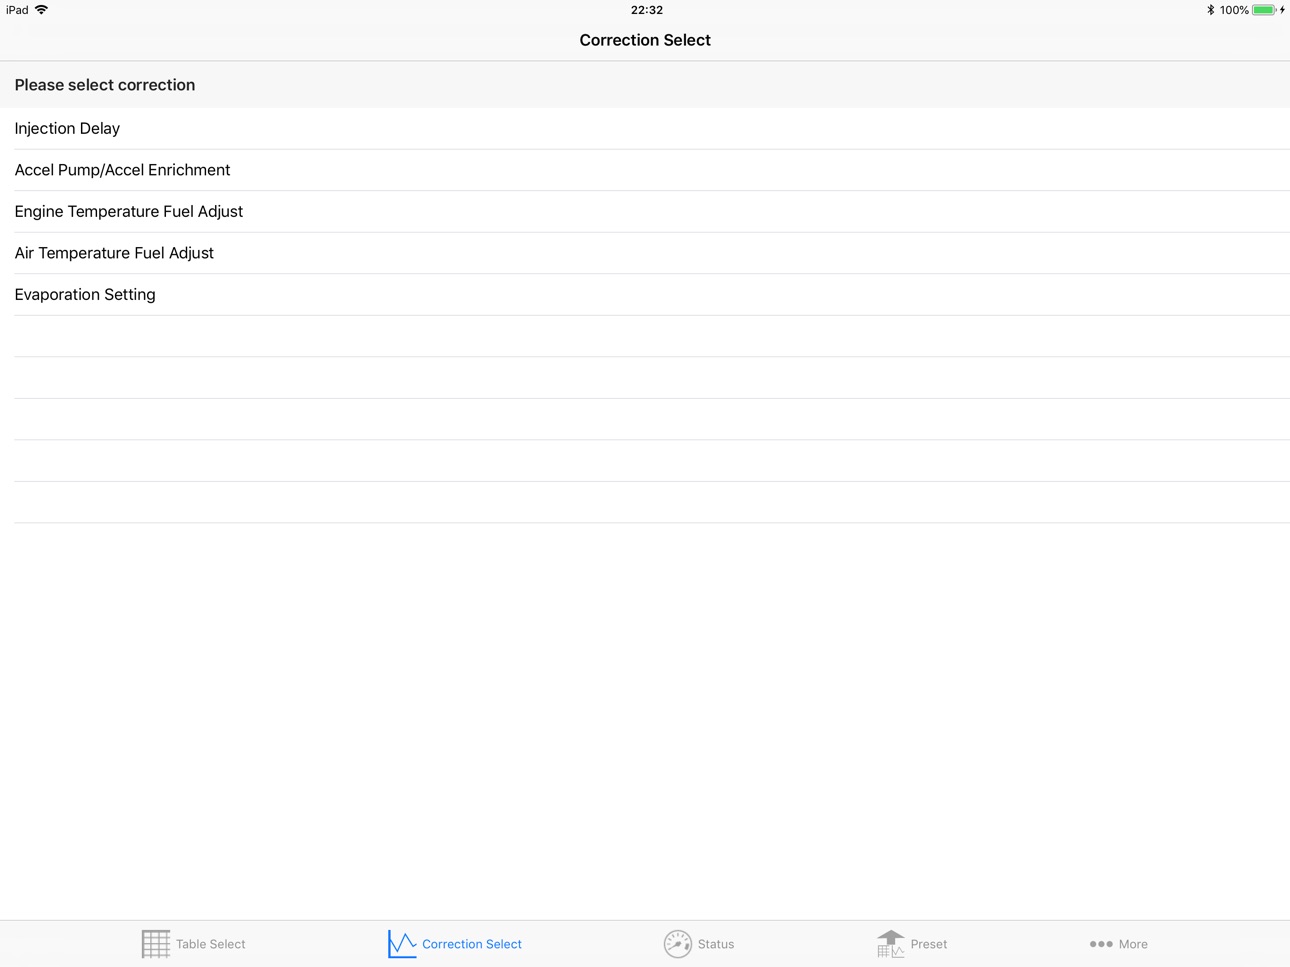Switch to Table Select tab label

pyautogui.click(x=210, y=944)
